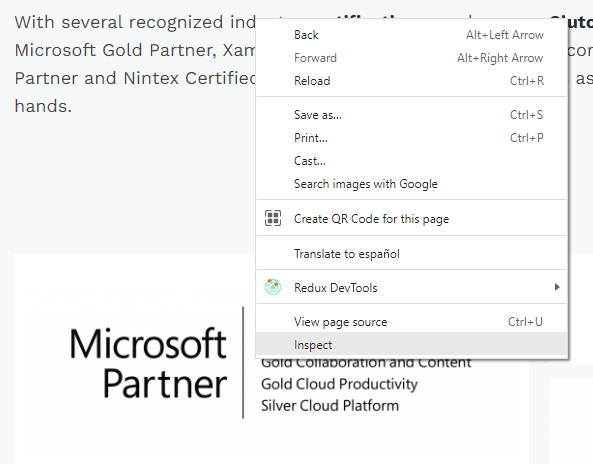Screen dimensions: 593x464
Task: Select Inspect in the context menu
Action: [411, 345]
